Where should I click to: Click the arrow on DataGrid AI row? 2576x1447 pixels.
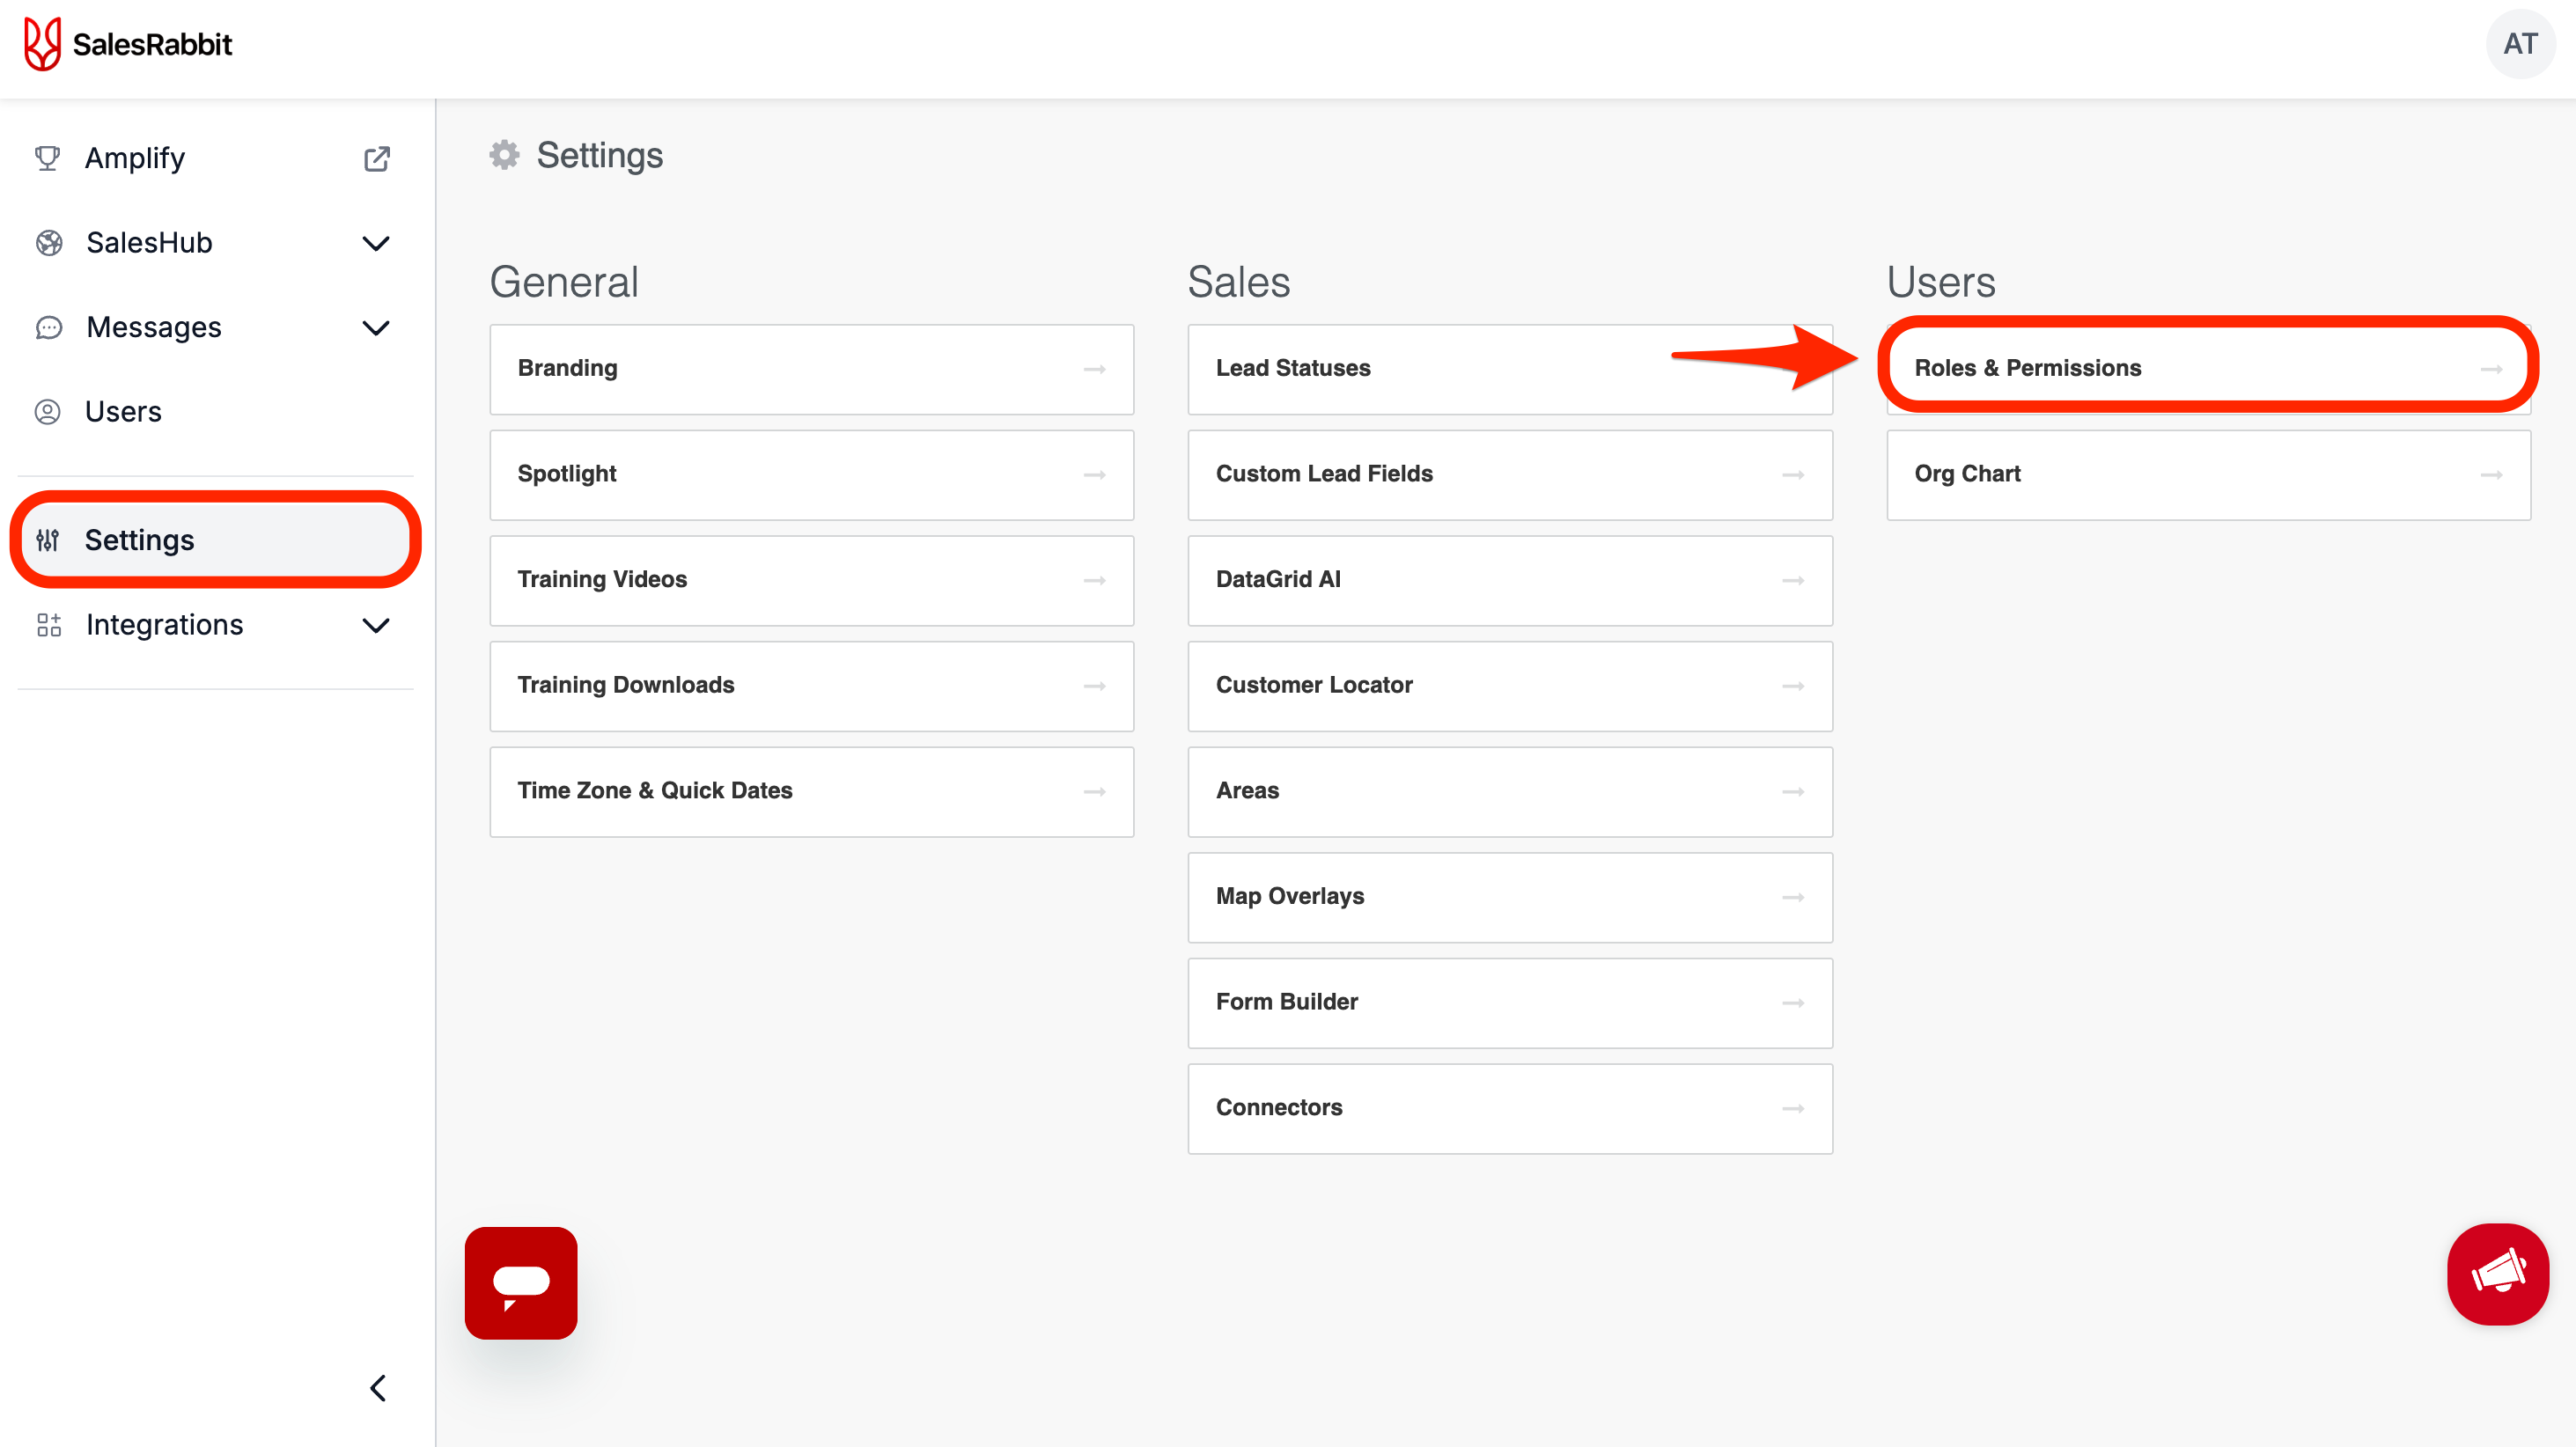tap(1793, 580)
